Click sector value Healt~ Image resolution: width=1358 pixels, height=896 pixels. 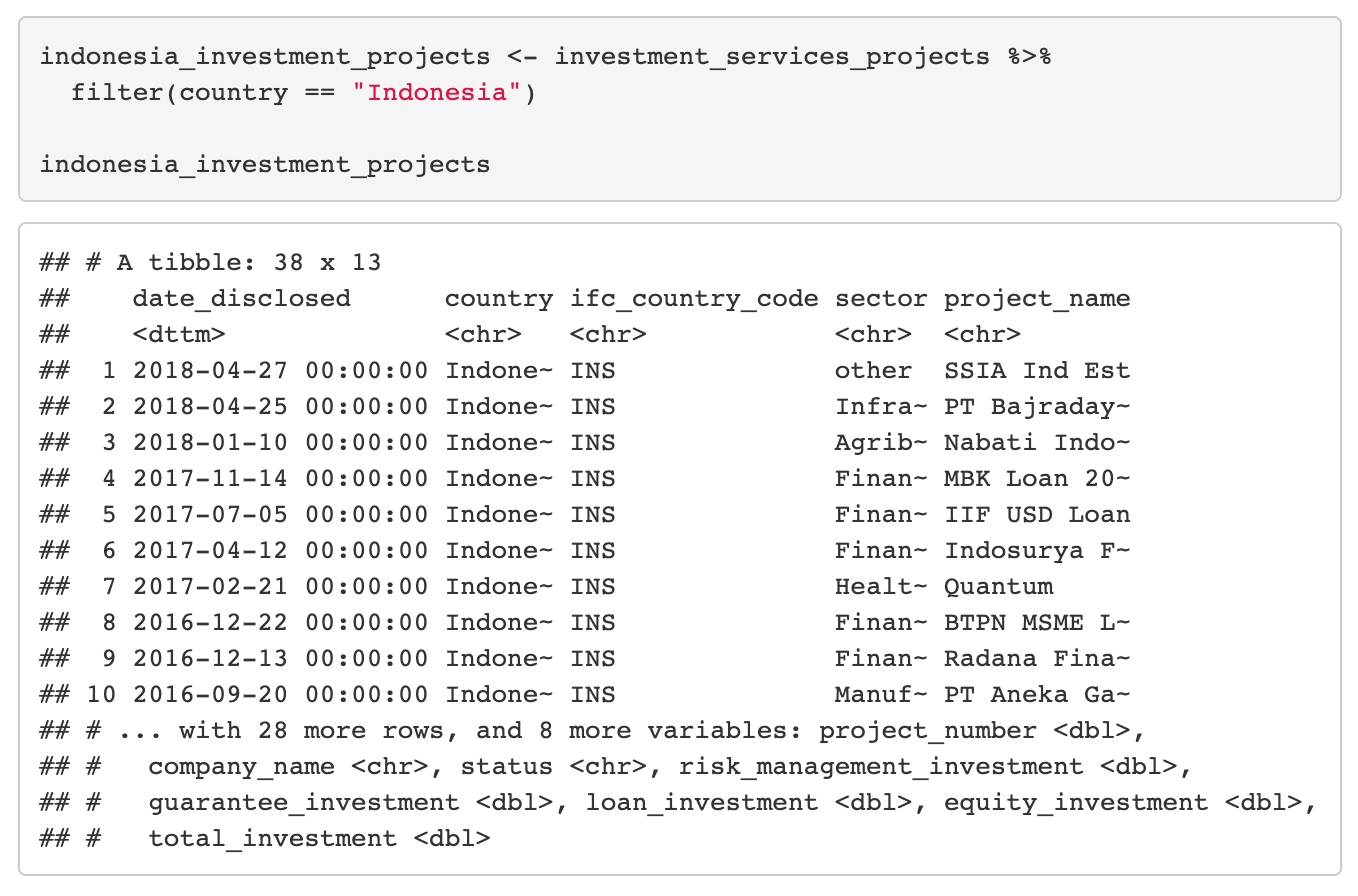[881, 587]
